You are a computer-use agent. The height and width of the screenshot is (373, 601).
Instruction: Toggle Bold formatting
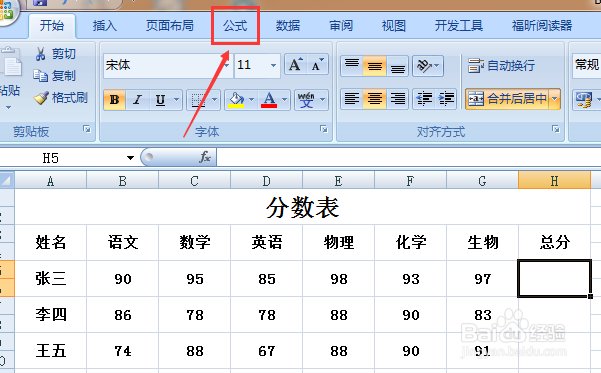coord(114,100)
